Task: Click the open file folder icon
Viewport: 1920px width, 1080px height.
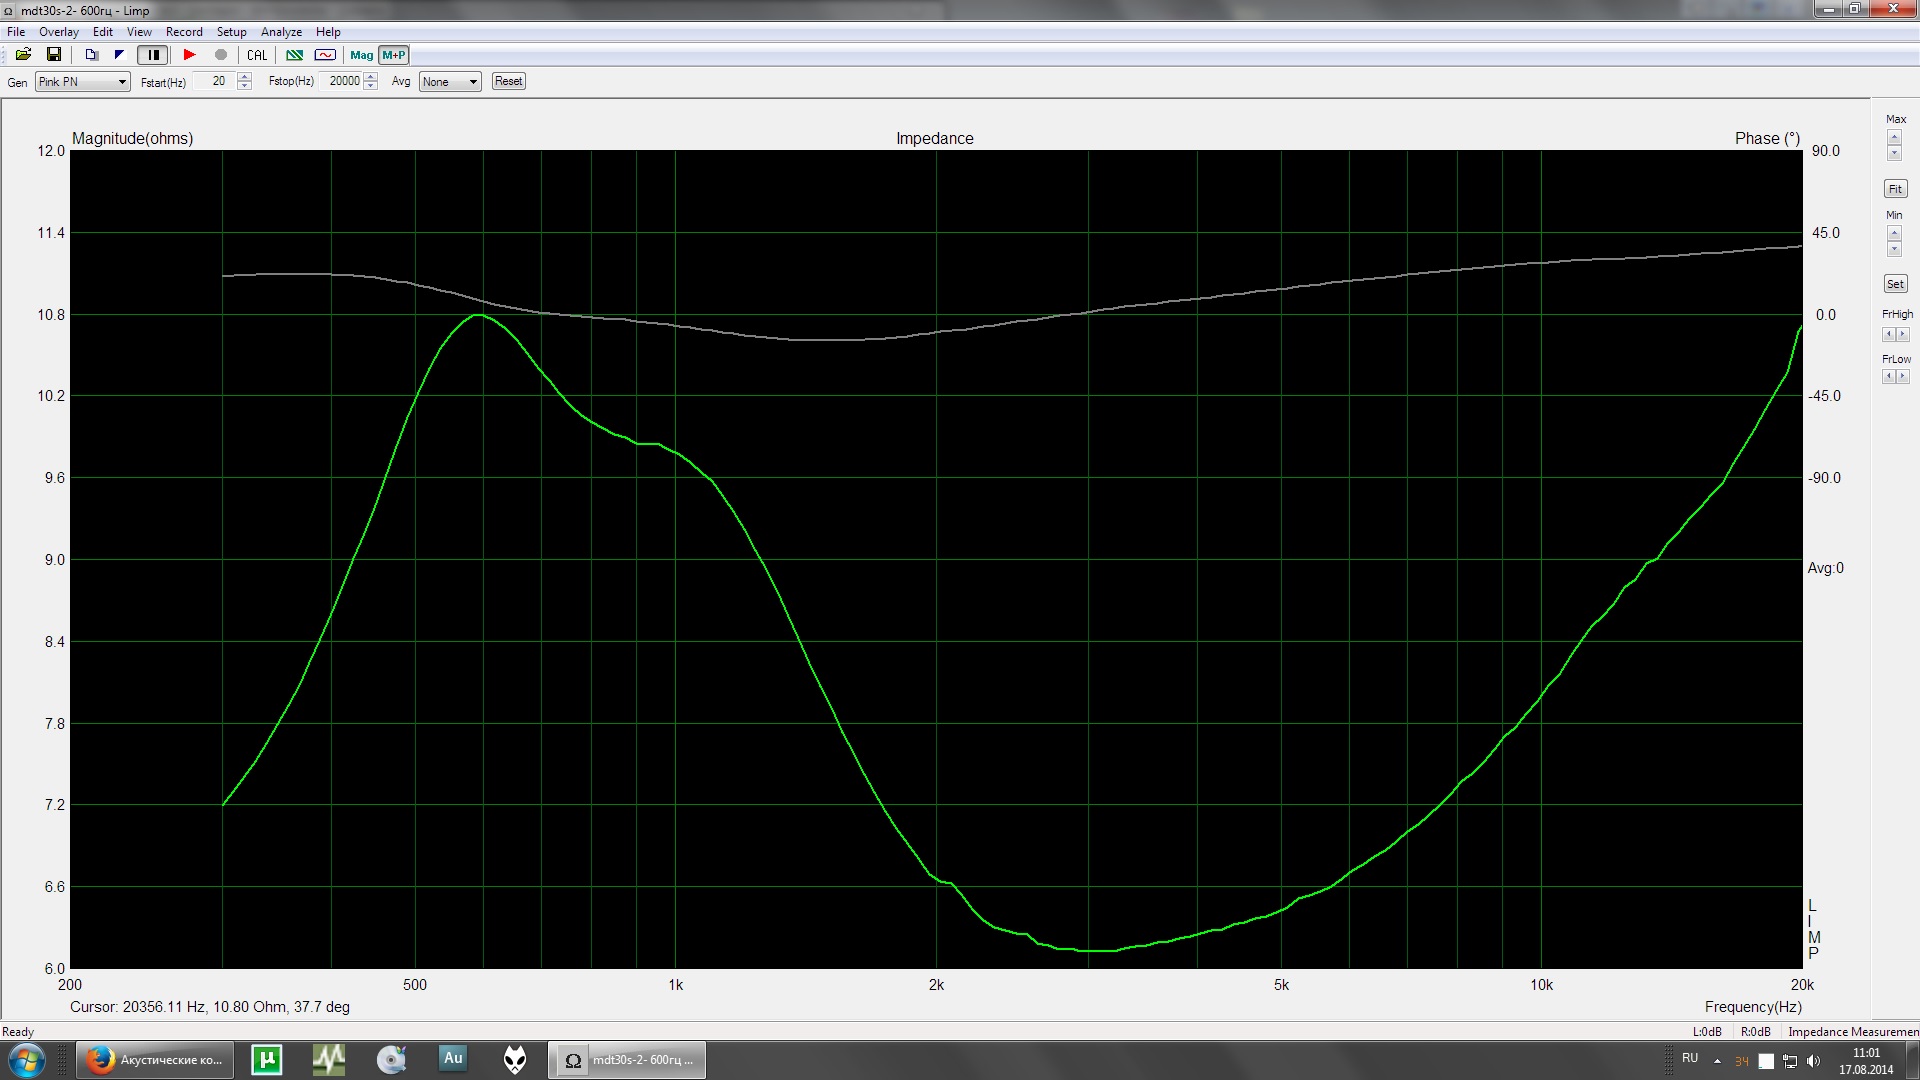Action: pyautogui.click(x=23, y=55)
